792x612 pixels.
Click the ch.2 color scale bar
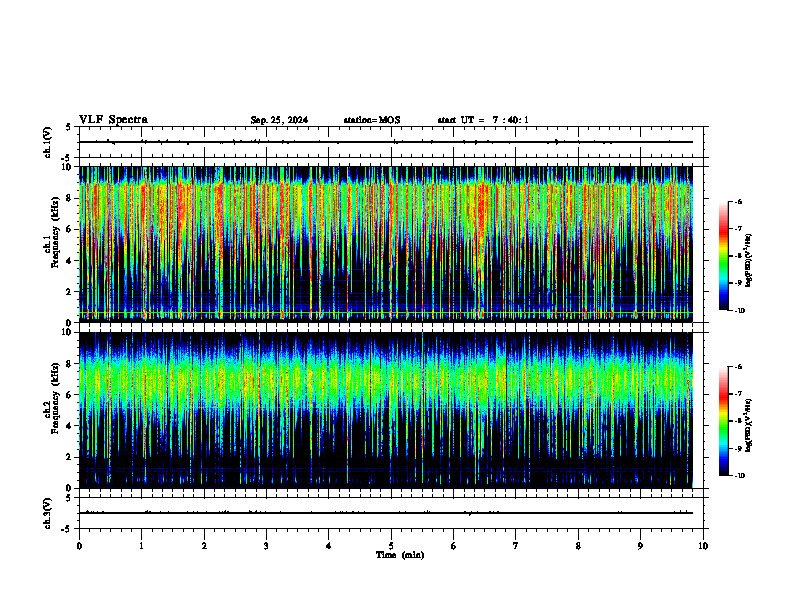coord(723,421)
